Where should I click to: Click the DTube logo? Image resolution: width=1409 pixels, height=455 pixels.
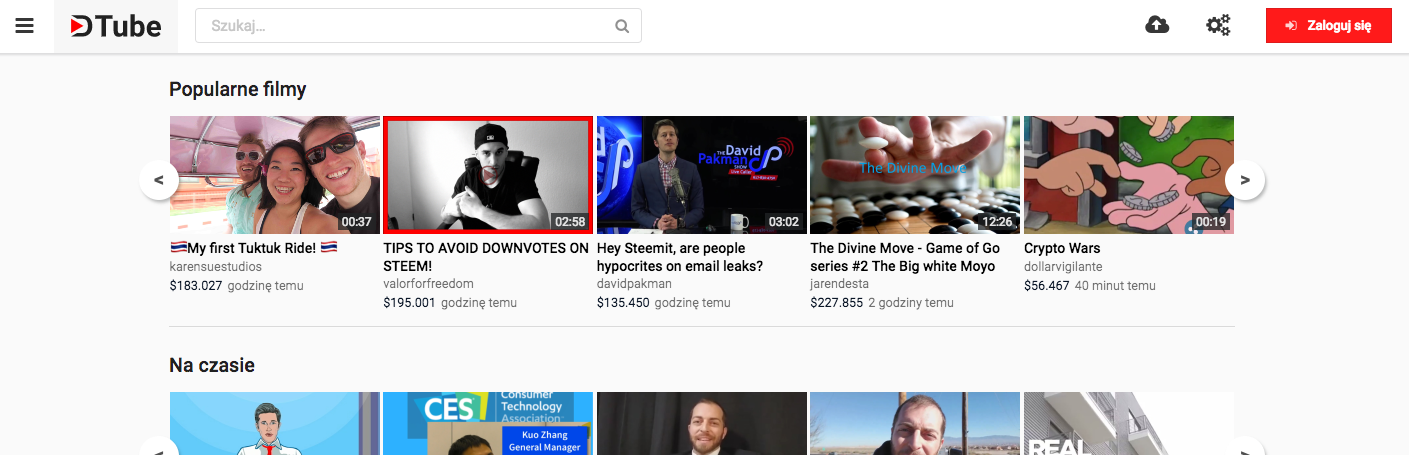(116, 26)
